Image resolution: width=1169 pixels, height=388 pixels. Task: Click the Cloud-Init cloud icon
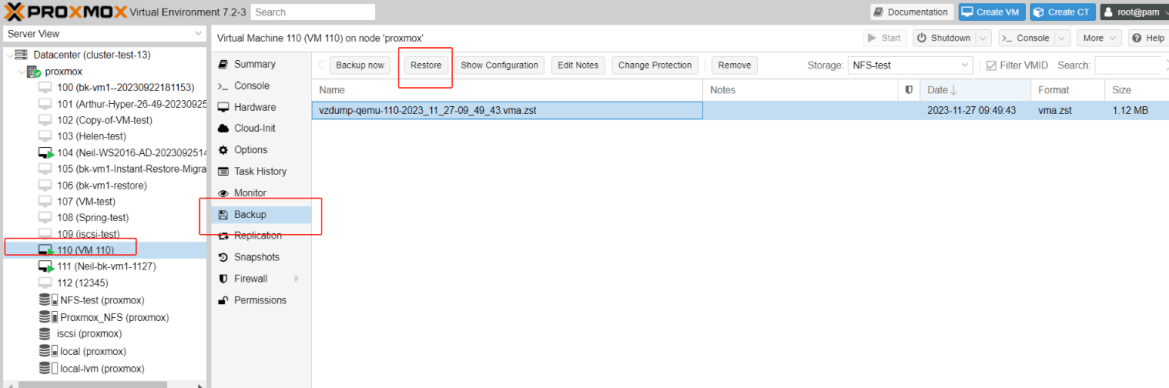[x=223, y=128]
